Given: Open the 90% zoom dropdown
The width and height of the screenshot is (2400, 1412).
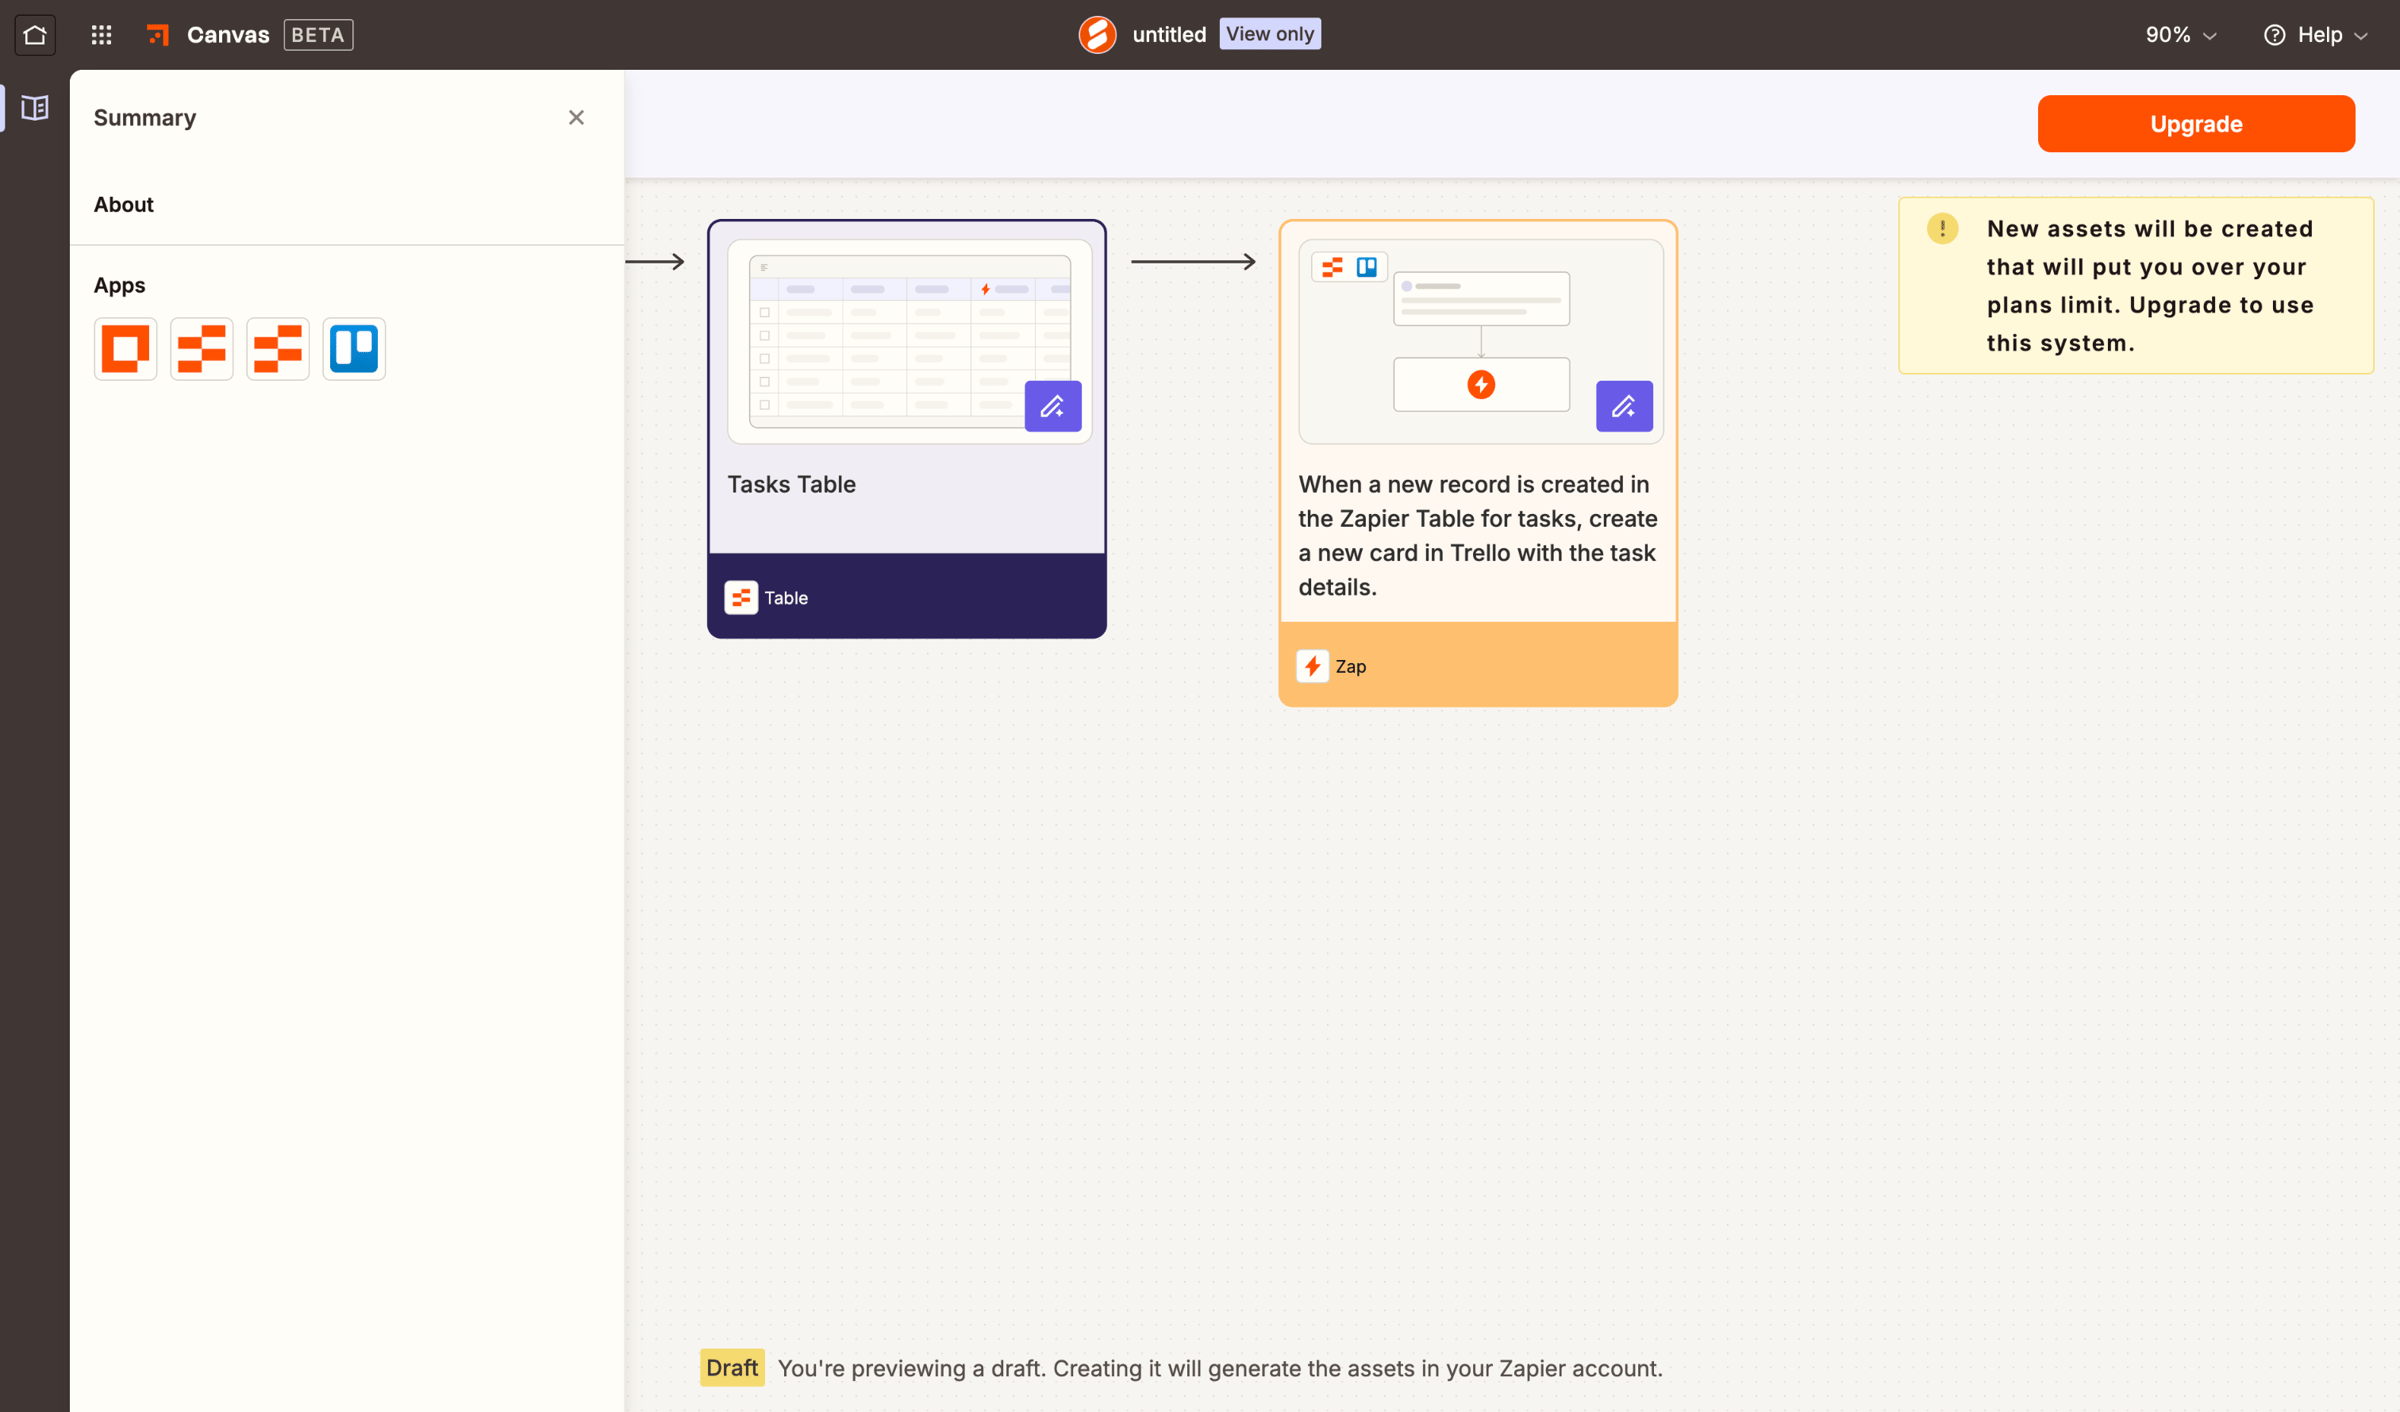Looking at the screenshot, I should (2181, 35).
